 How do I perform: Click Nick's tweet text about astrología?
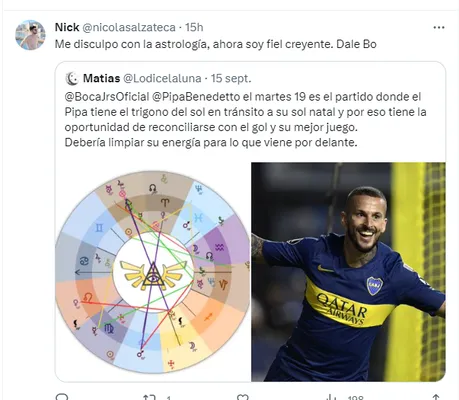pos(216,44)
